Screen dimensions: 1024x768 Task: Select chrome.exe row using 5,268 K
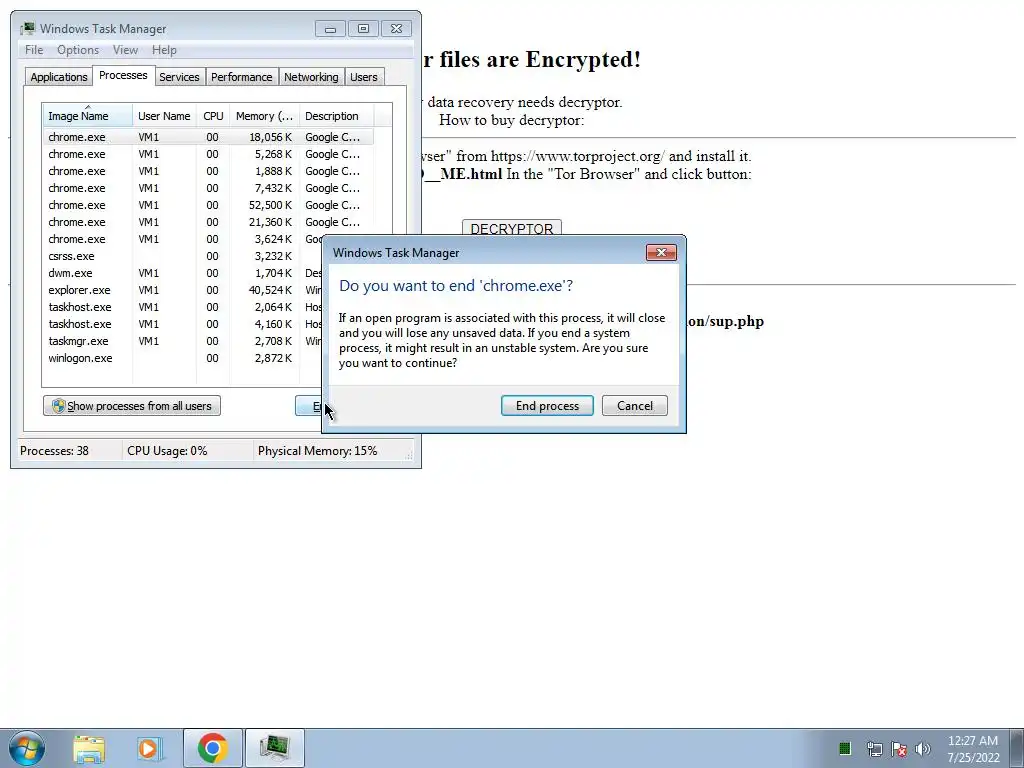[x=209, y=154]
